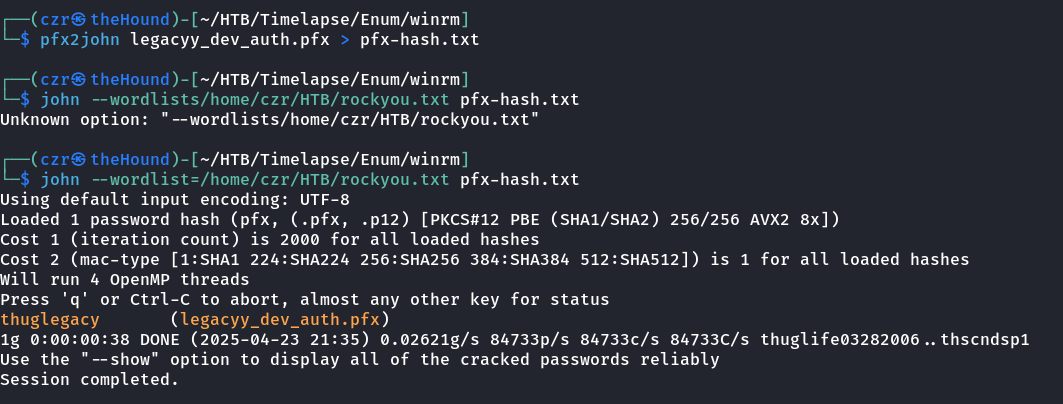The height and width of the screenshot is (404, 1063).
Task: Click the "Loaded 1 password hash" line
Action: click(420, 220)
